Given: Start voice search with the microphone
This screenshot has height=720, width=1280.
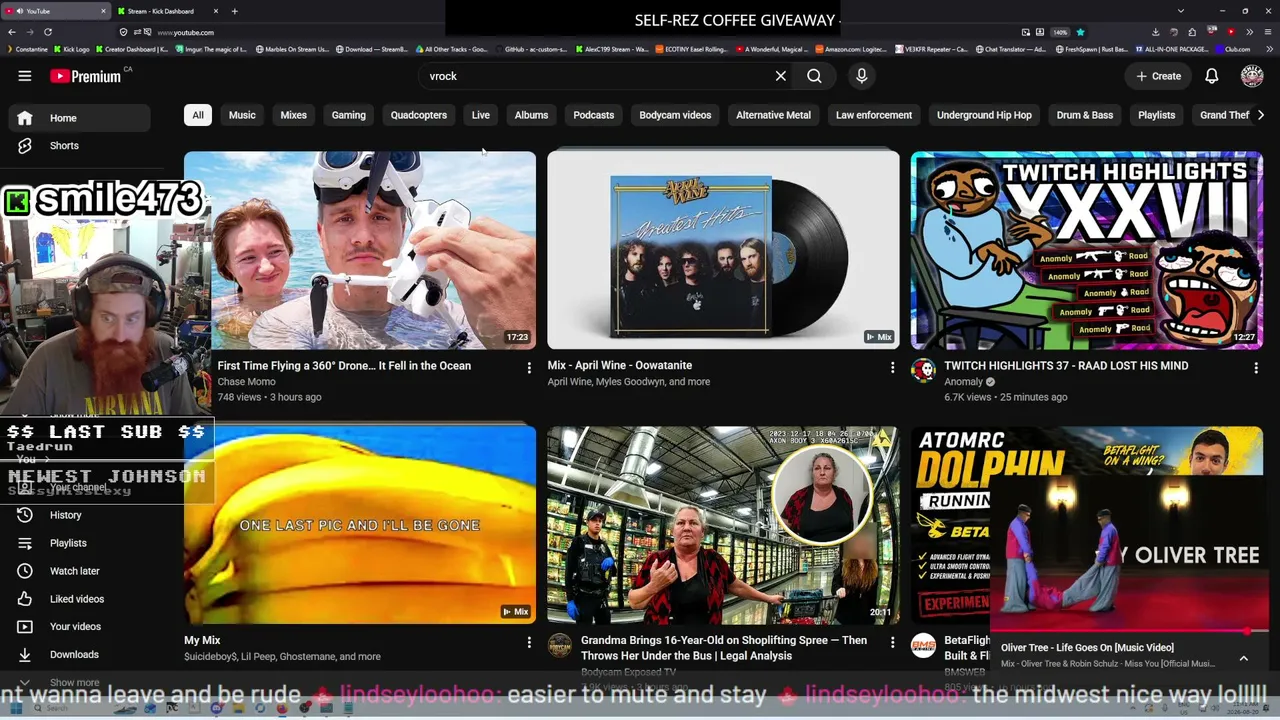Looking at the screenshot, I should (861, 76).
